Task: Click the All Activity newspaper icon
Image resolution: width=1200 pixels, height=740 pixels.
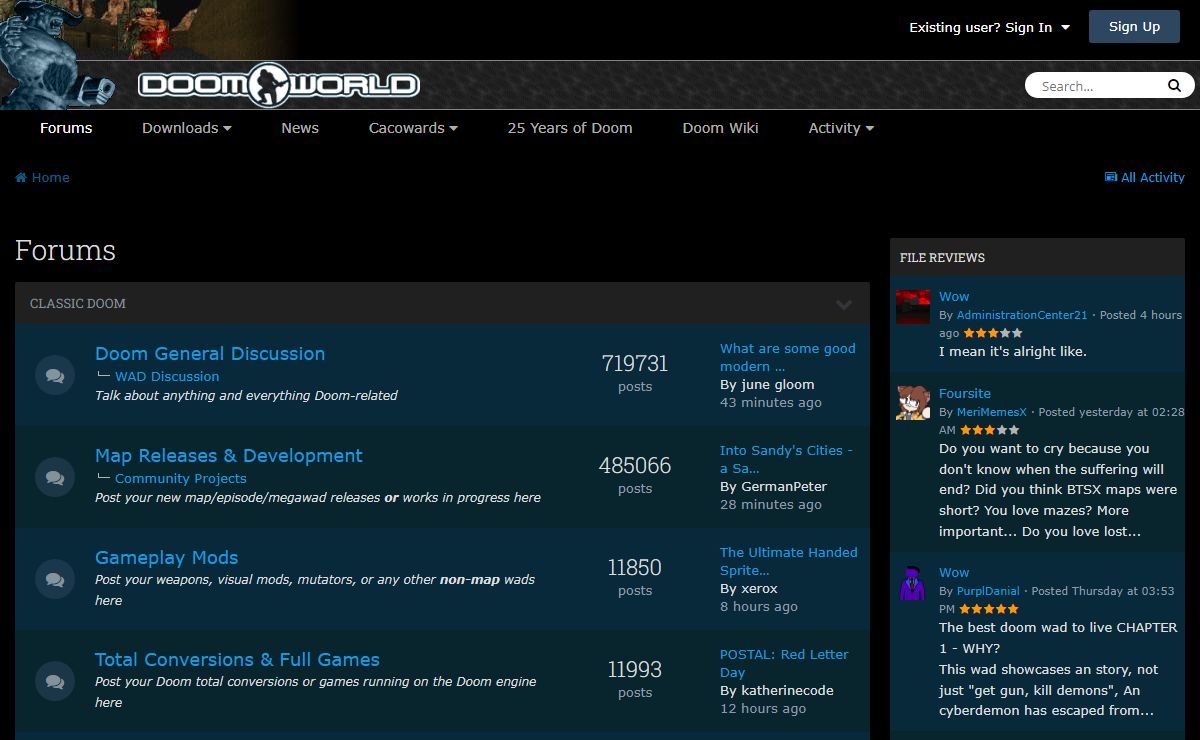Action: coord(1111,177)
